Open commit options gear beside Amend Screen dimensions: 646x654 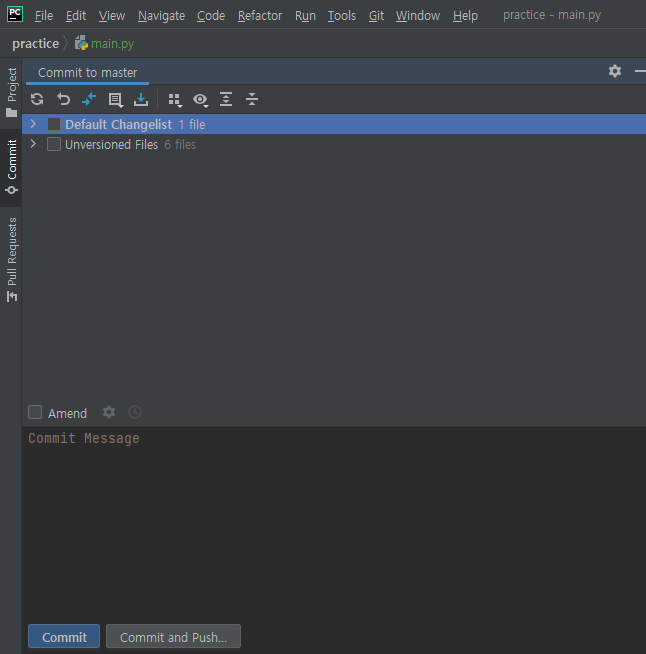(x=109, y=412)
